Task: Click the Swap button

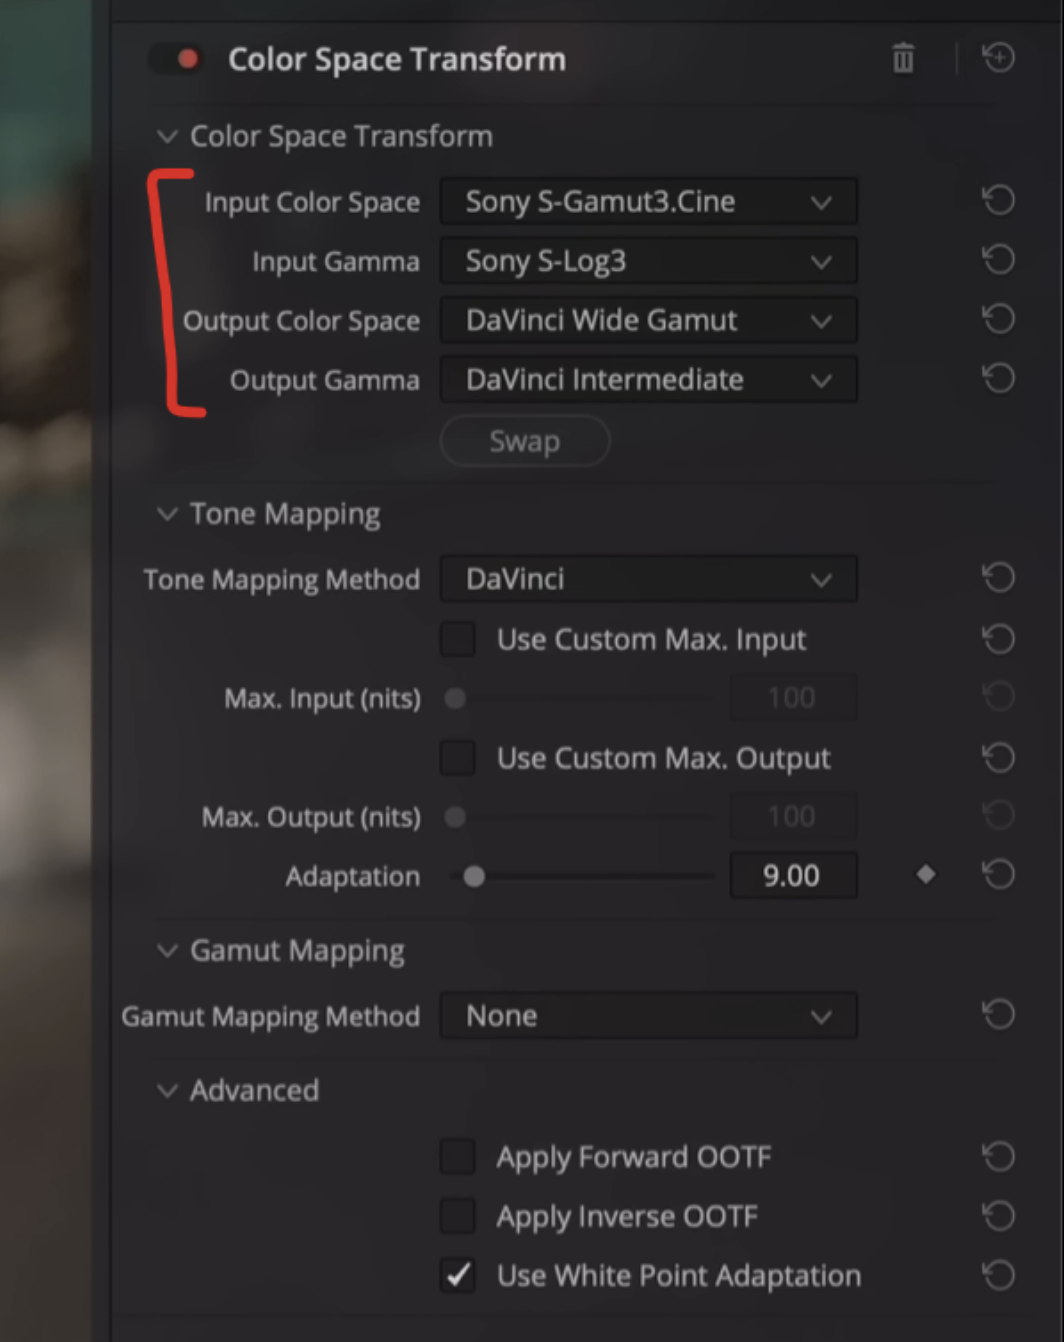Action: 525,441
